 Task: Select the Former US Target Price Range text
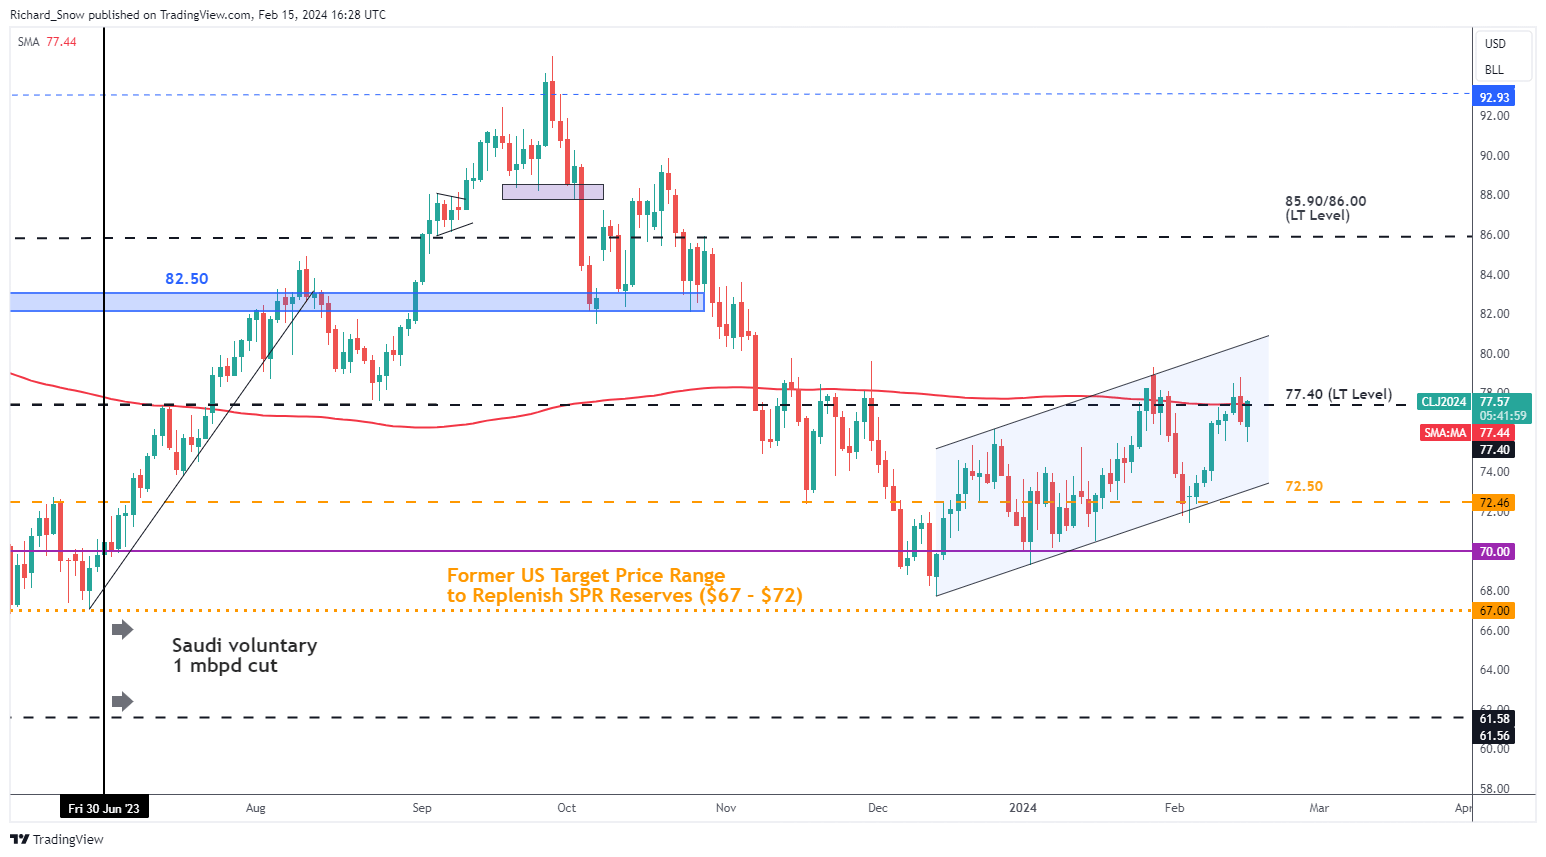pos(624,586)
